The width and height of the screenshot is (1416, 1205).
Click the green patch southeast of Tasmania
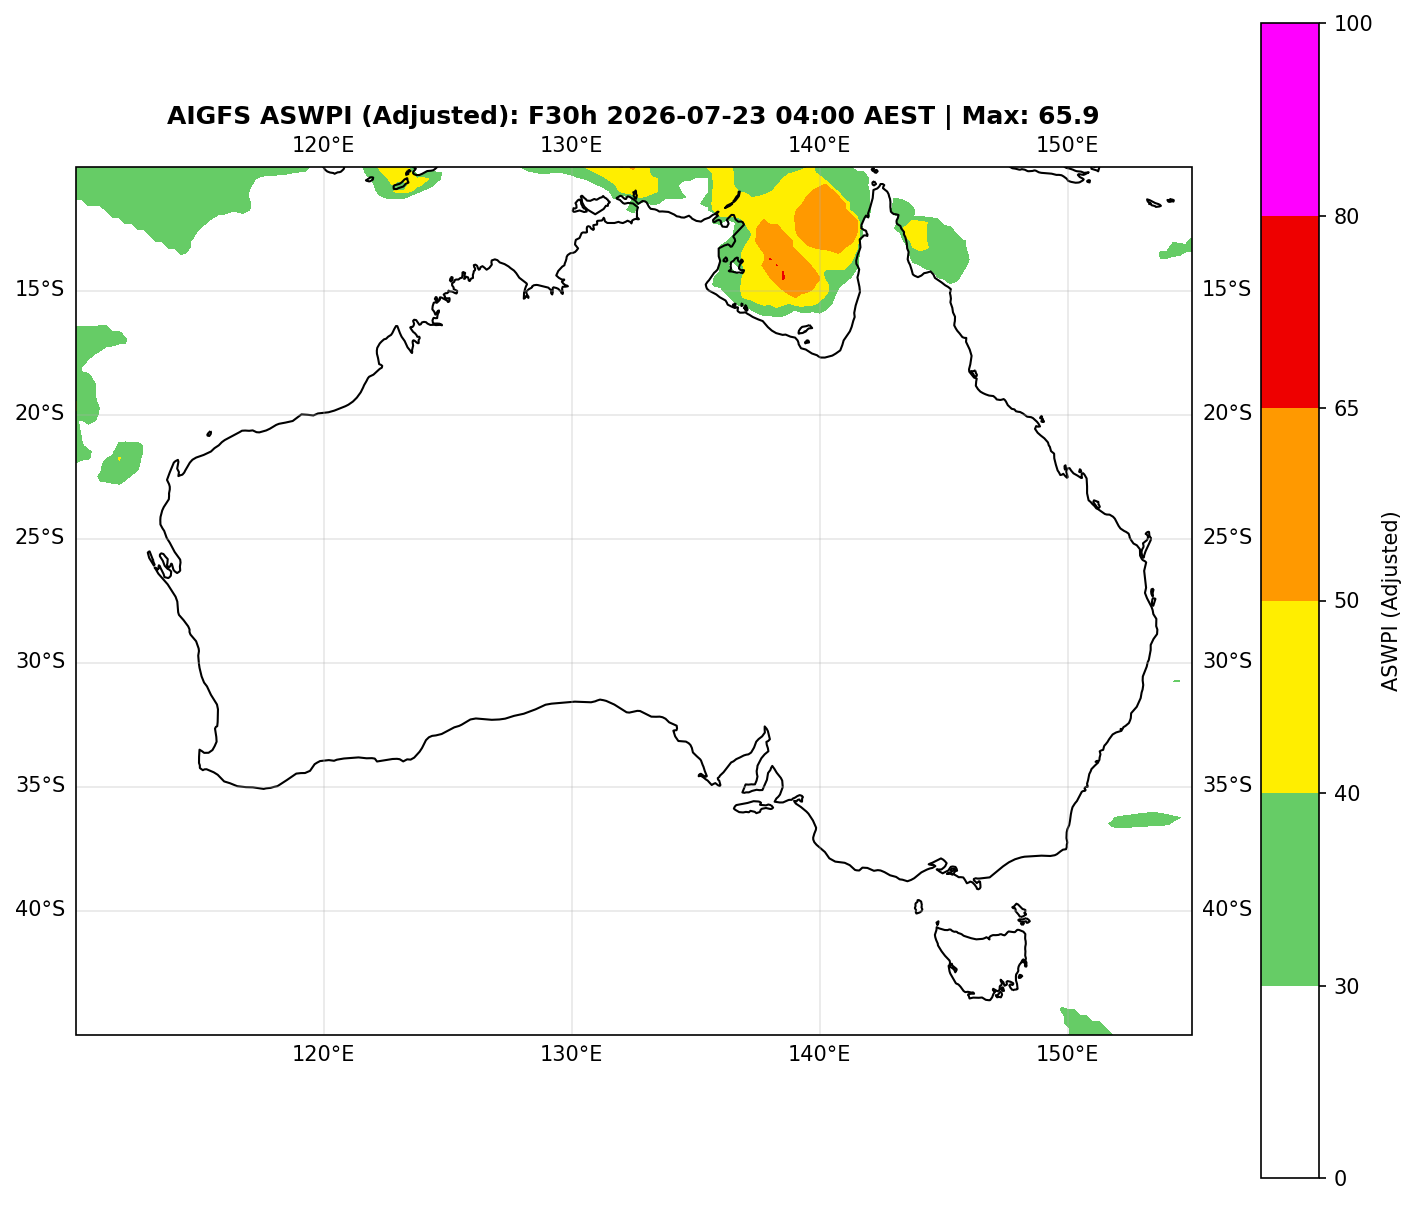(x=1085, y=1022)
